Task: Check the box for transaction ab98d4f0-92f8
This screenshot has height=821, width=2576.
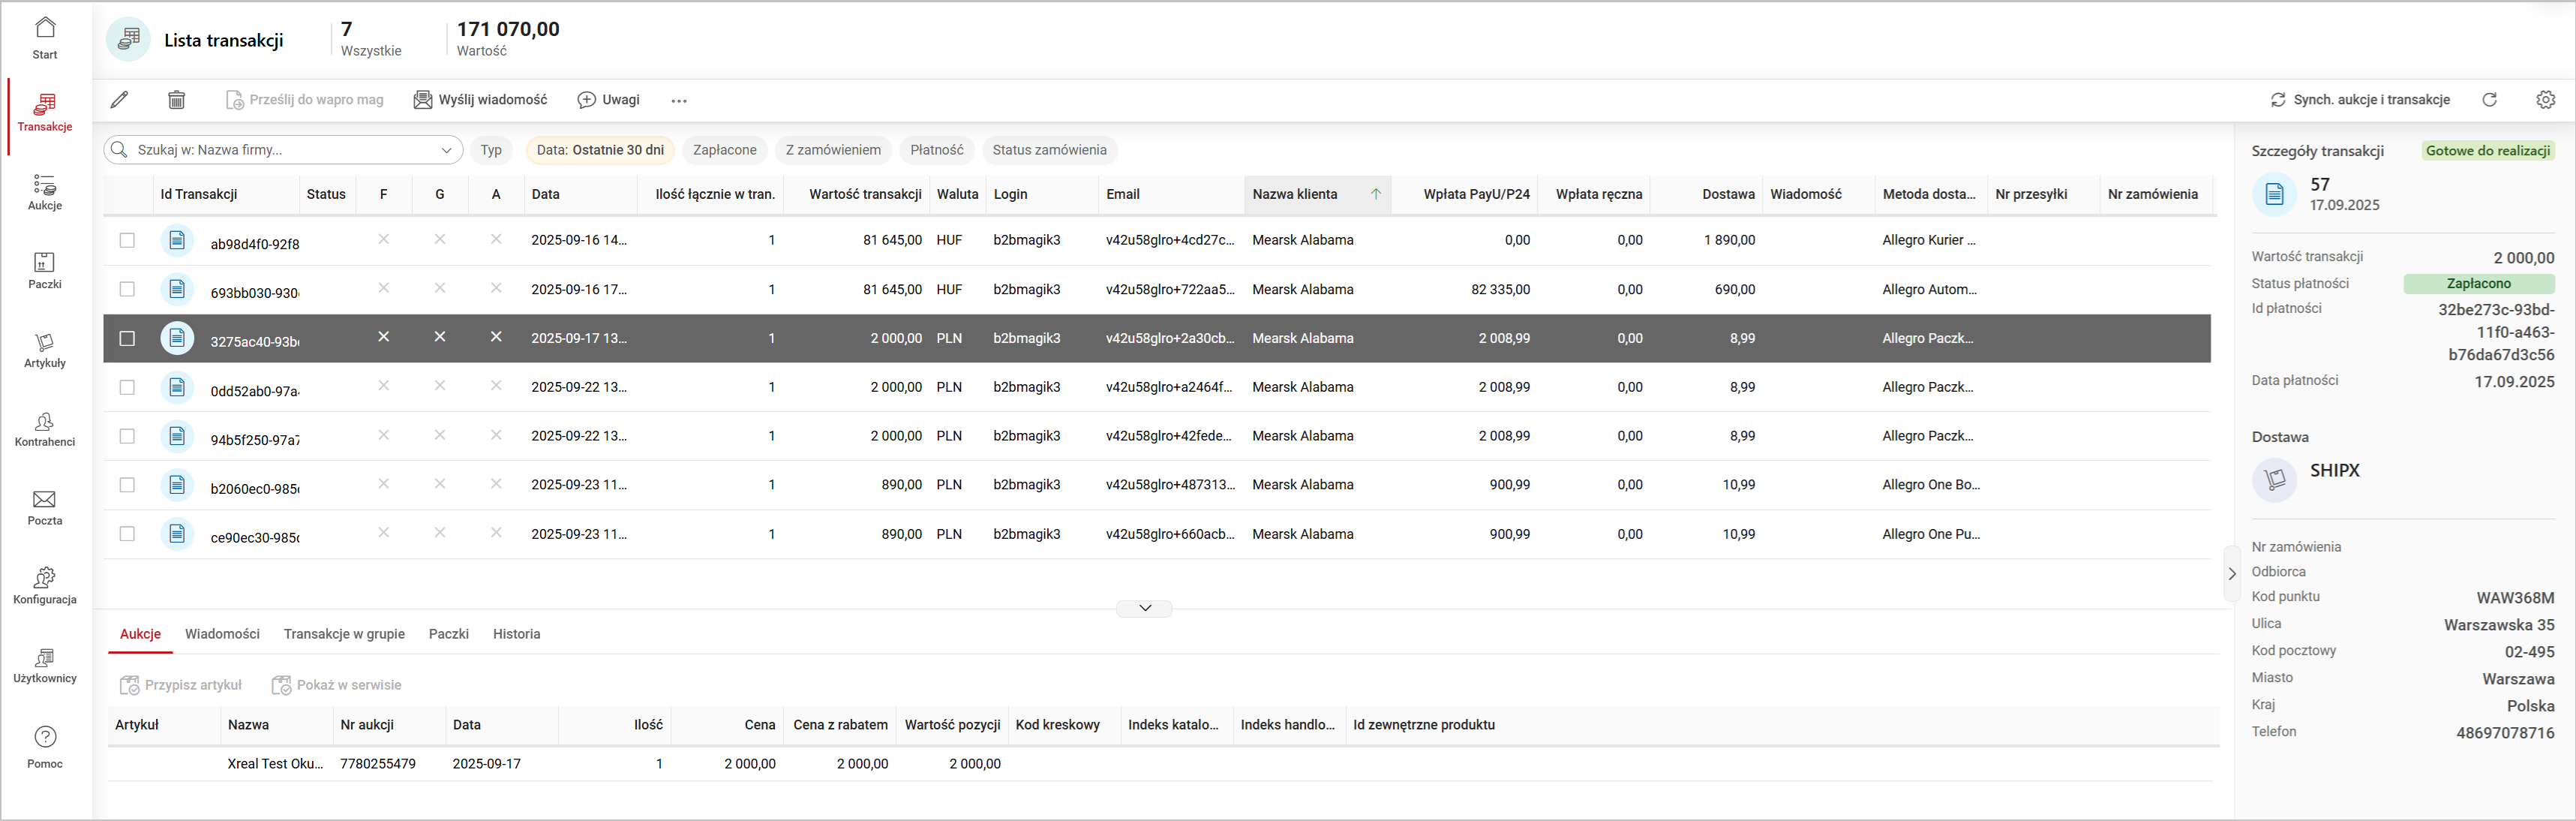Action: (x=127, y=240)
